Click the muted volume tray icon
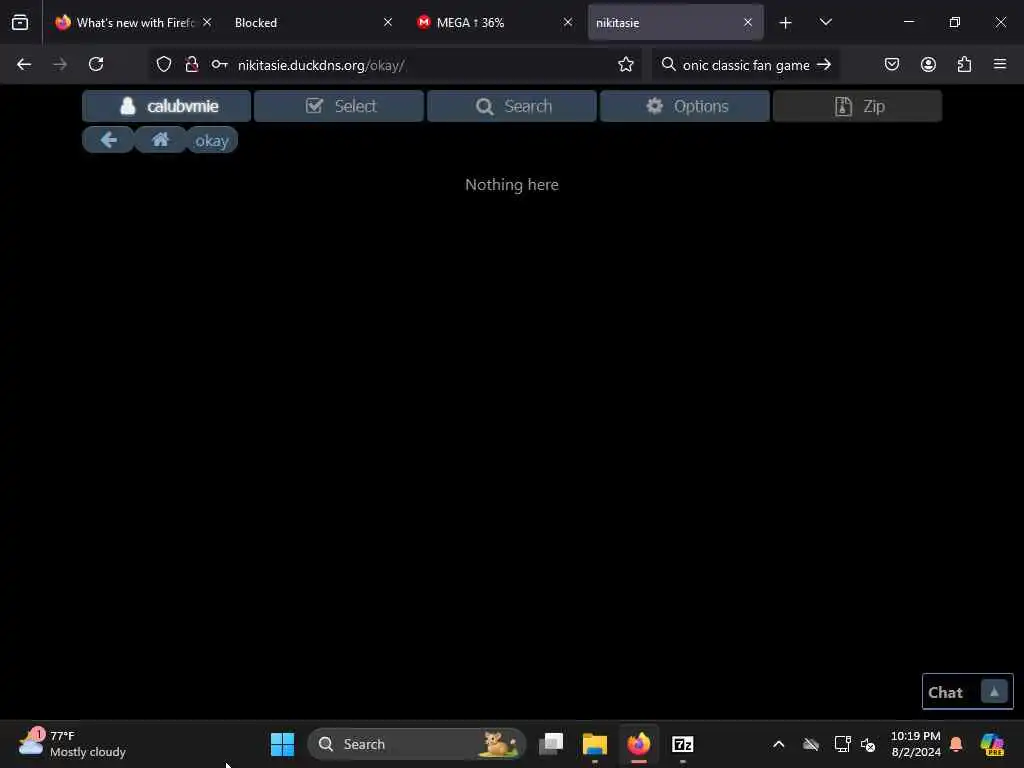1024x768 pixels. (869, 744)
